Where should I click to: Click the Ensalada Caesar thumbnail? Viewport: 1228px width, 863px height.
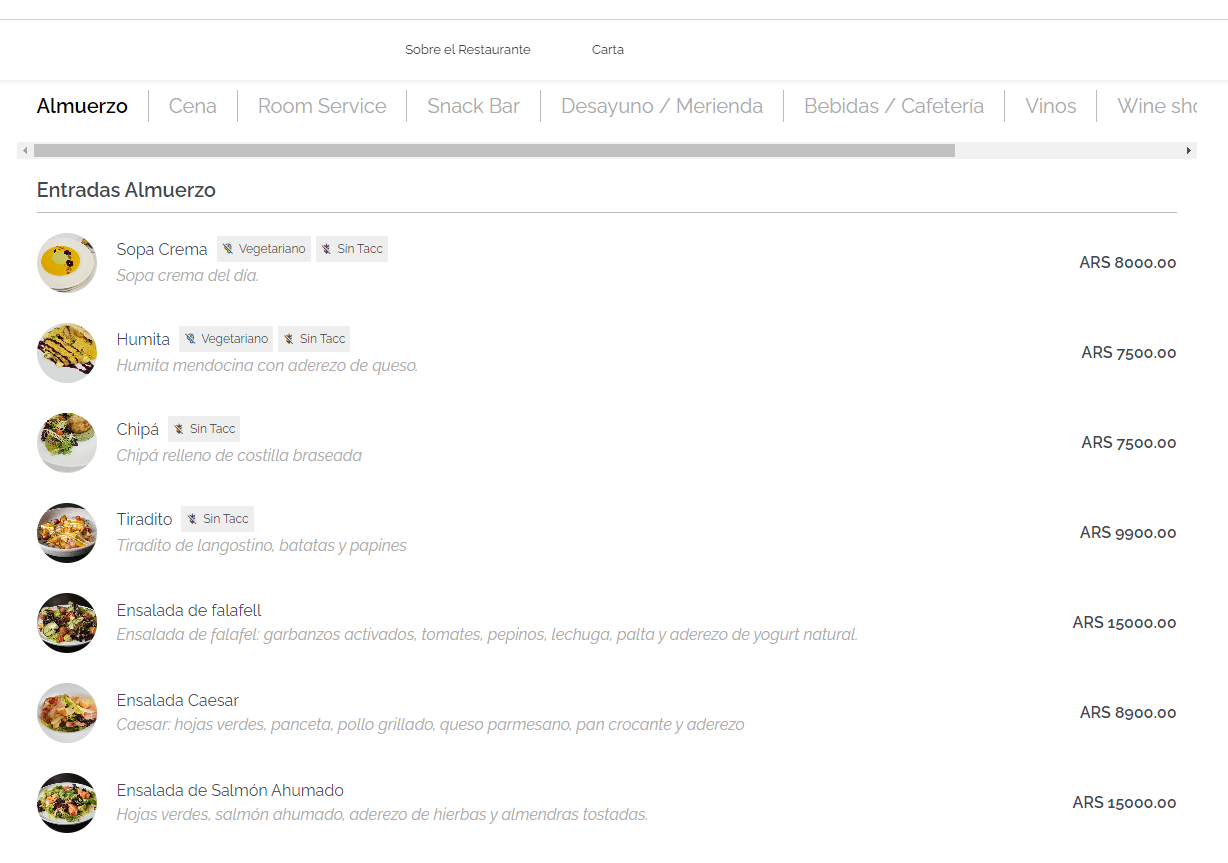point(67,713)
